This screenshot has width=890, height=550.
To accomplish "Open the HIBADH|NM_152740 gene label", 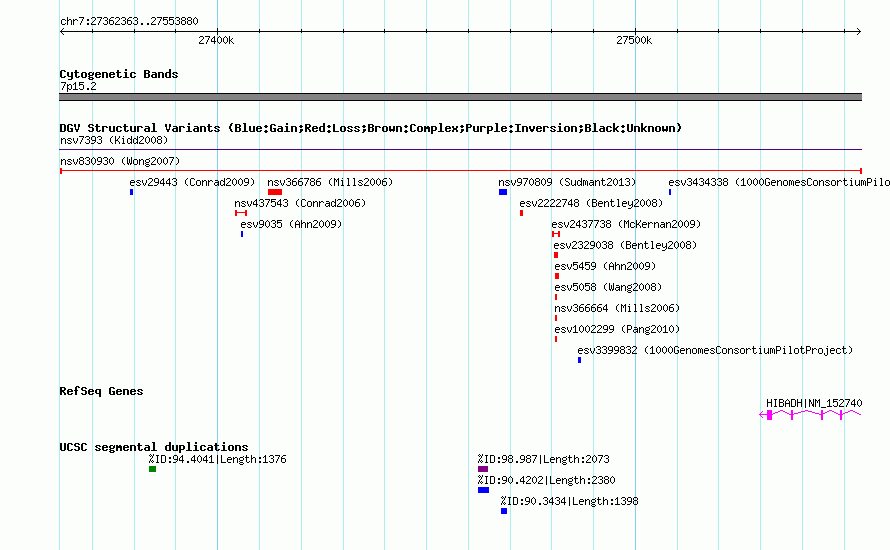I will 814,403.
